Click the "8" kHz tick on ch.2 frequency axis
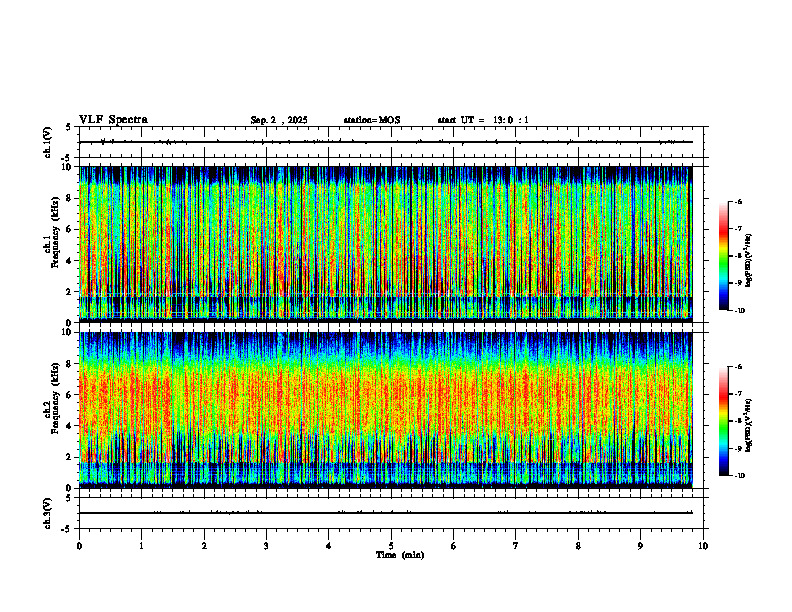Viewport: 792px width, 612px height. pos(70,364)
